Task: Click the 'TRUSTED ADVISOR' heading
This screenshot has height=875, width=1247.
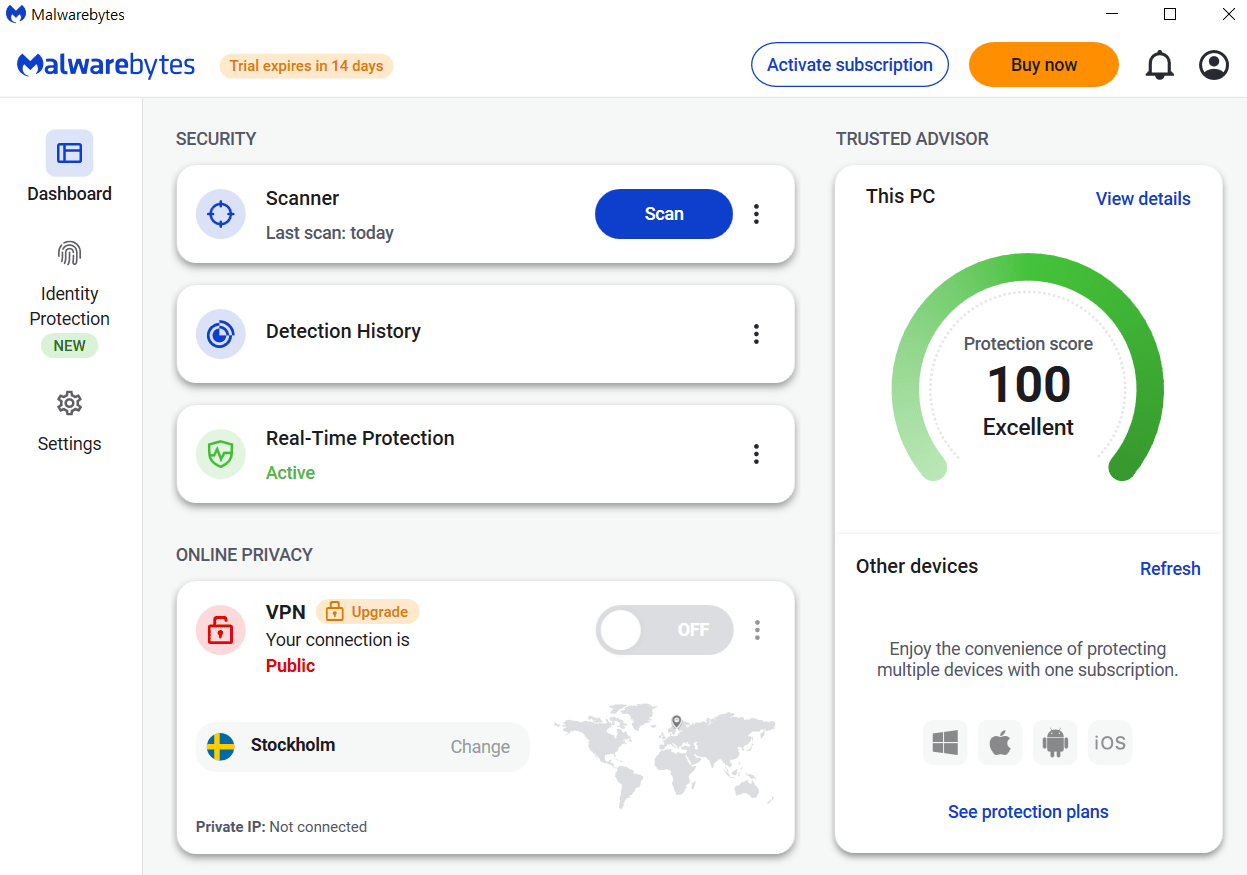Action: (912, 139)
